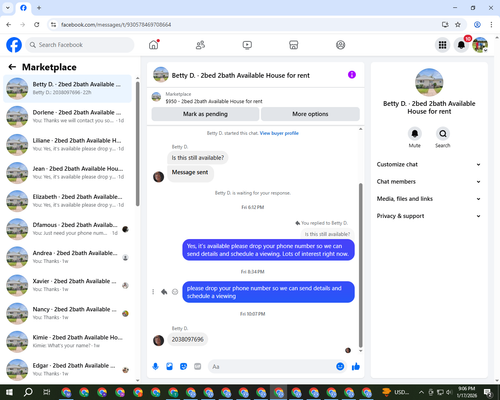Reload the browser page

pyautogui.click(x=37, y=24)
